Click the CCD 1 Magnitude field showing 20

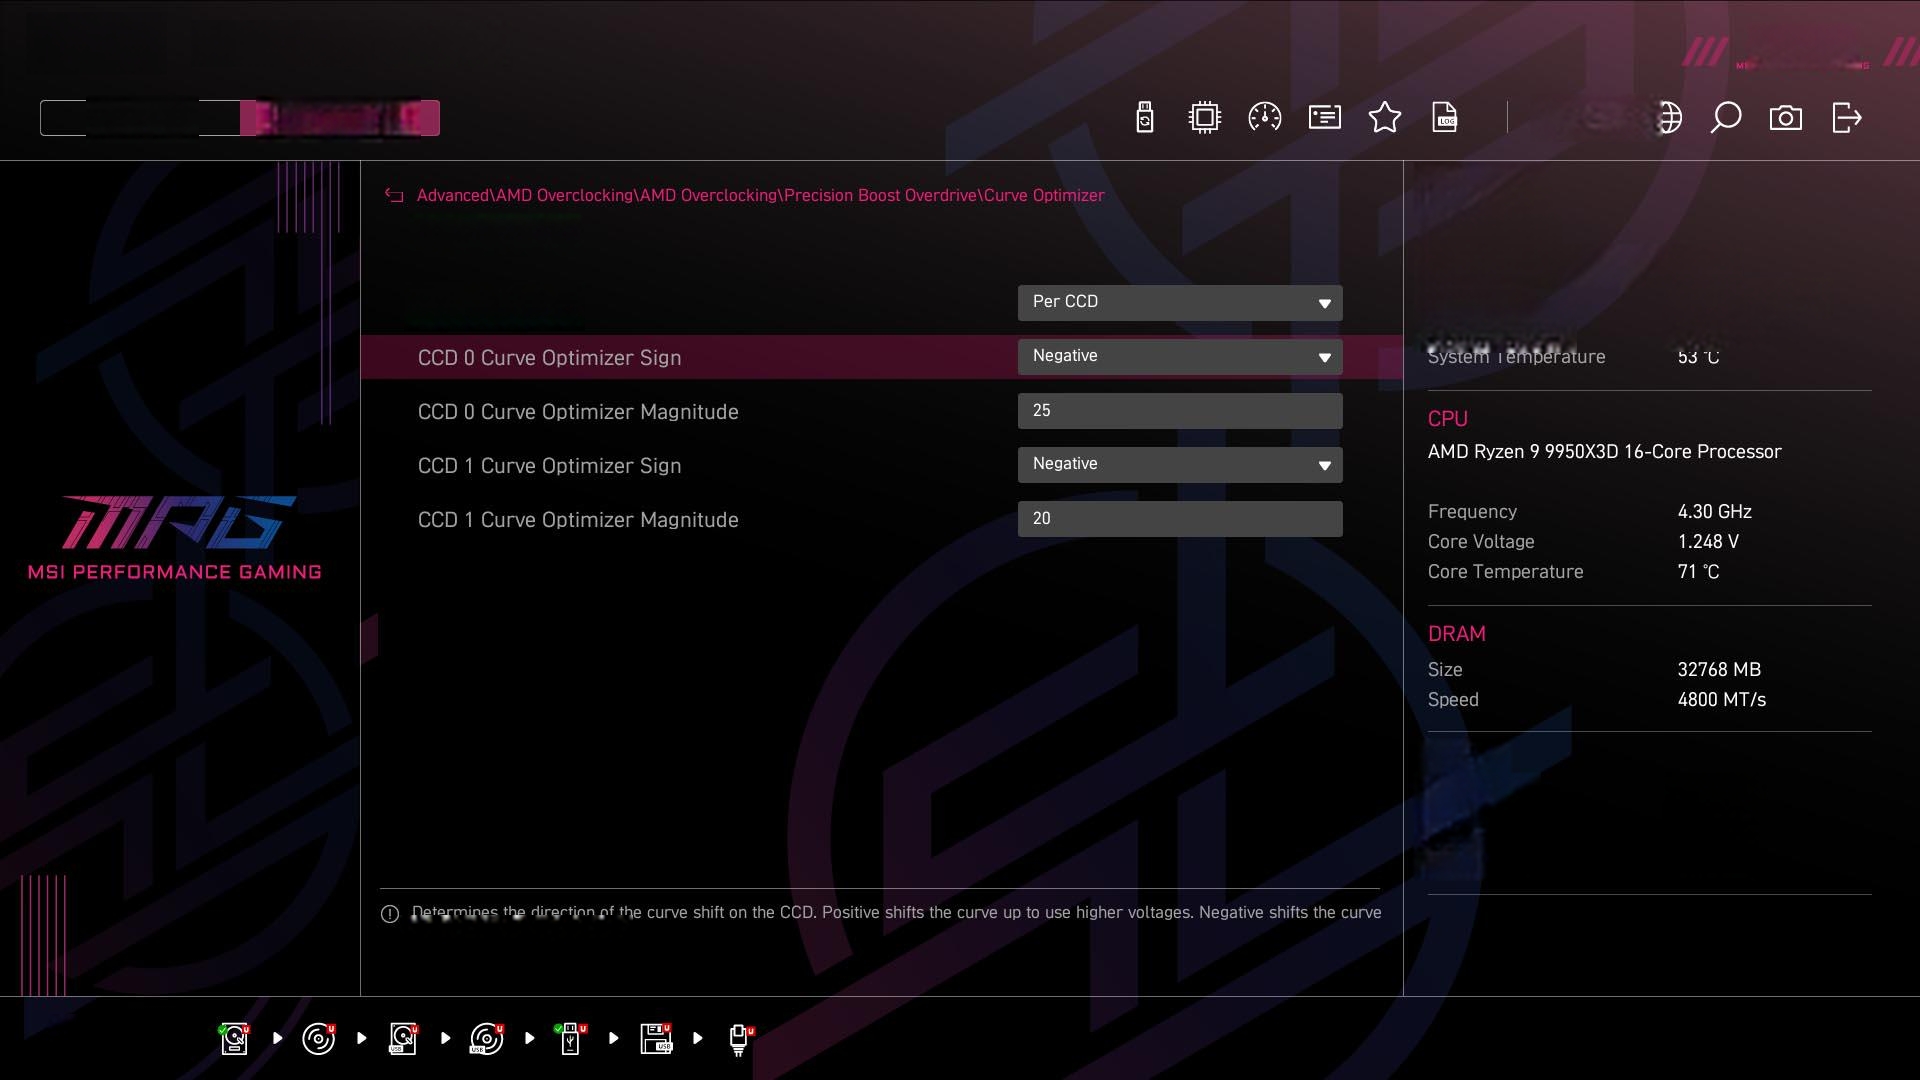click(x=1180, y=519)
